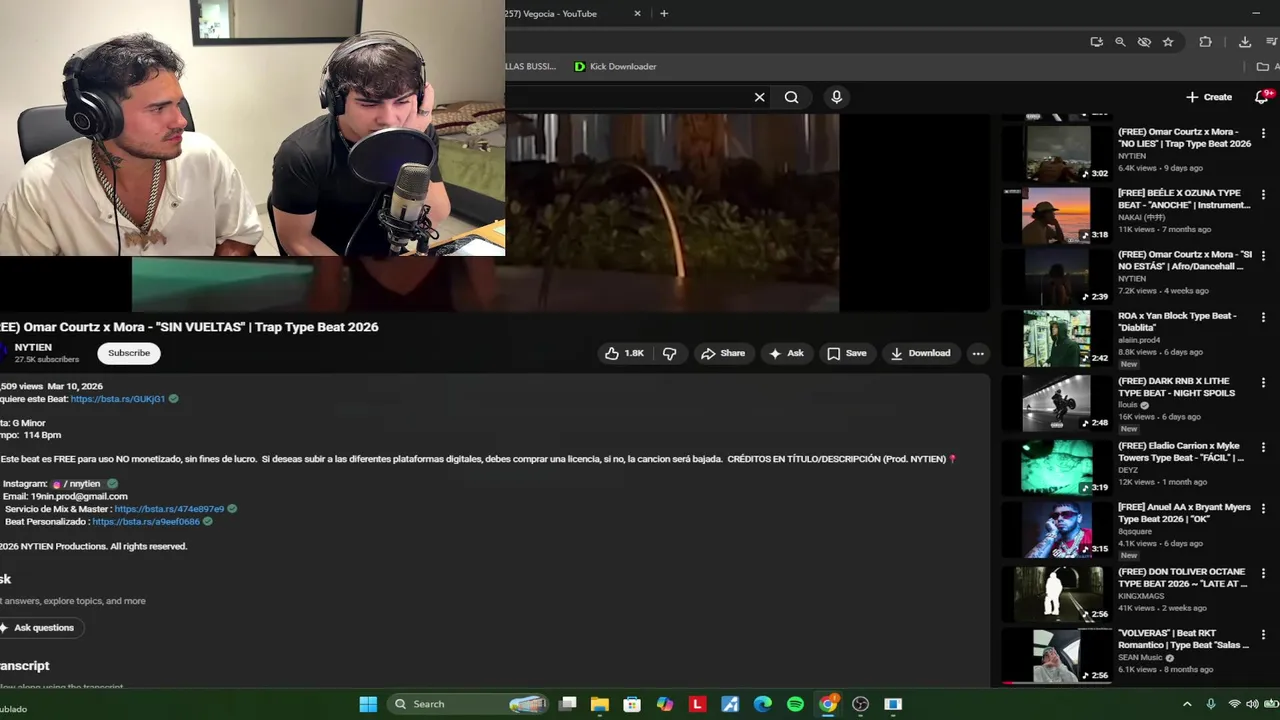Open options menu for SI NO ESTÁS video

[1263, 256]
